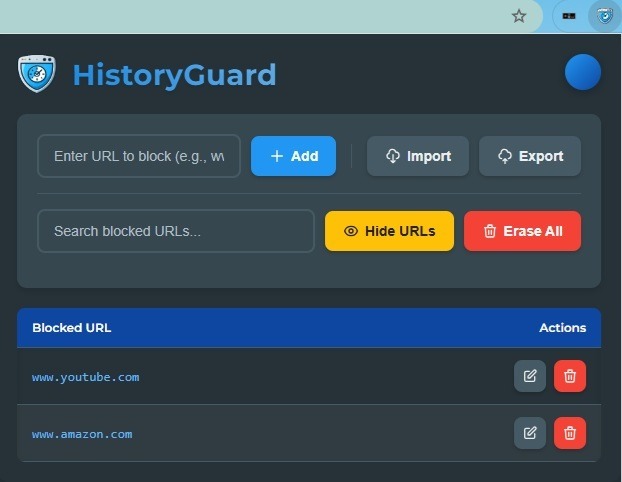Delete the www.youtube.com entry
622x482 pixels.
[570, 376]
